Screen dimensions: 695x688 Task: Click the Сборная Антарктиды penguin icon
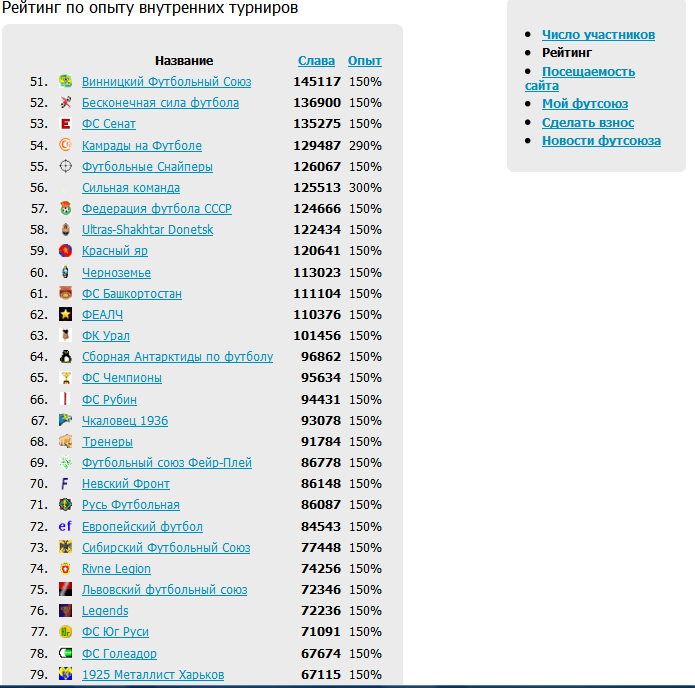click(65, 357)
